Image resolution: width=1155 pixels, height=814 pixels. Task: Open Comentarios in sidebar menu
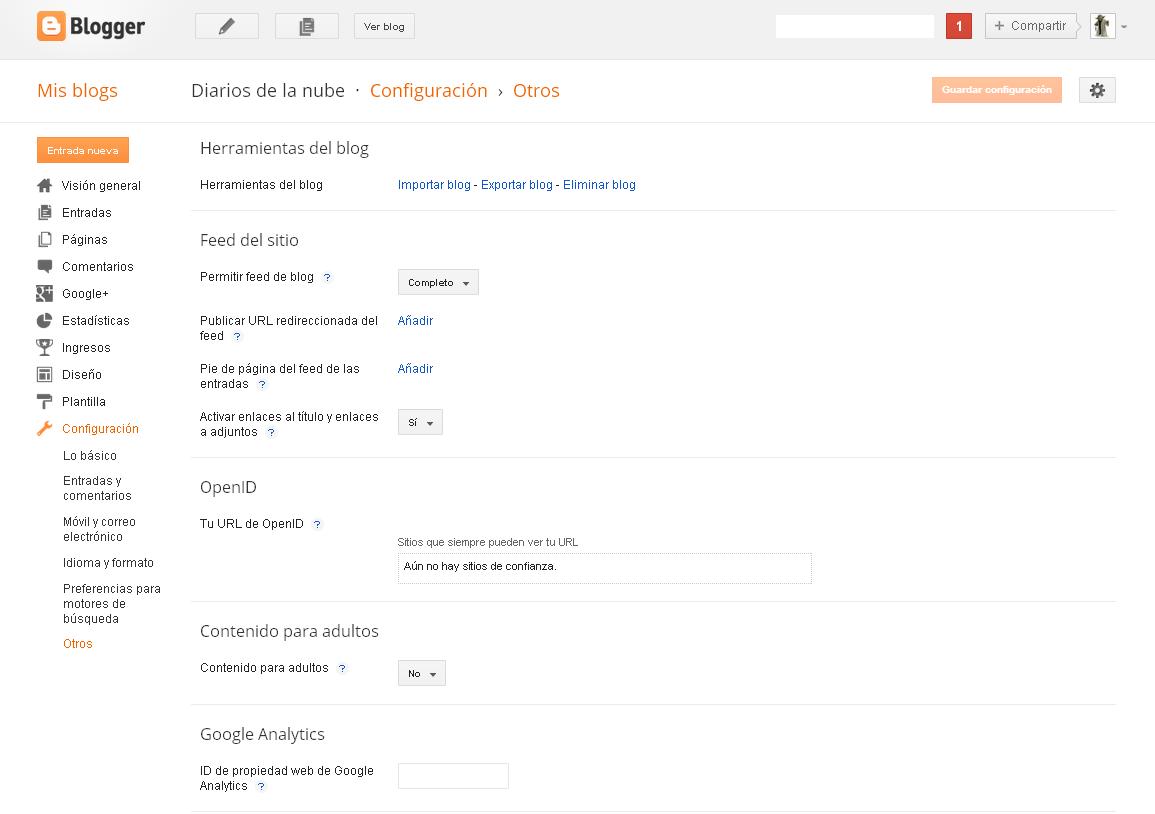tap(98, 267)
